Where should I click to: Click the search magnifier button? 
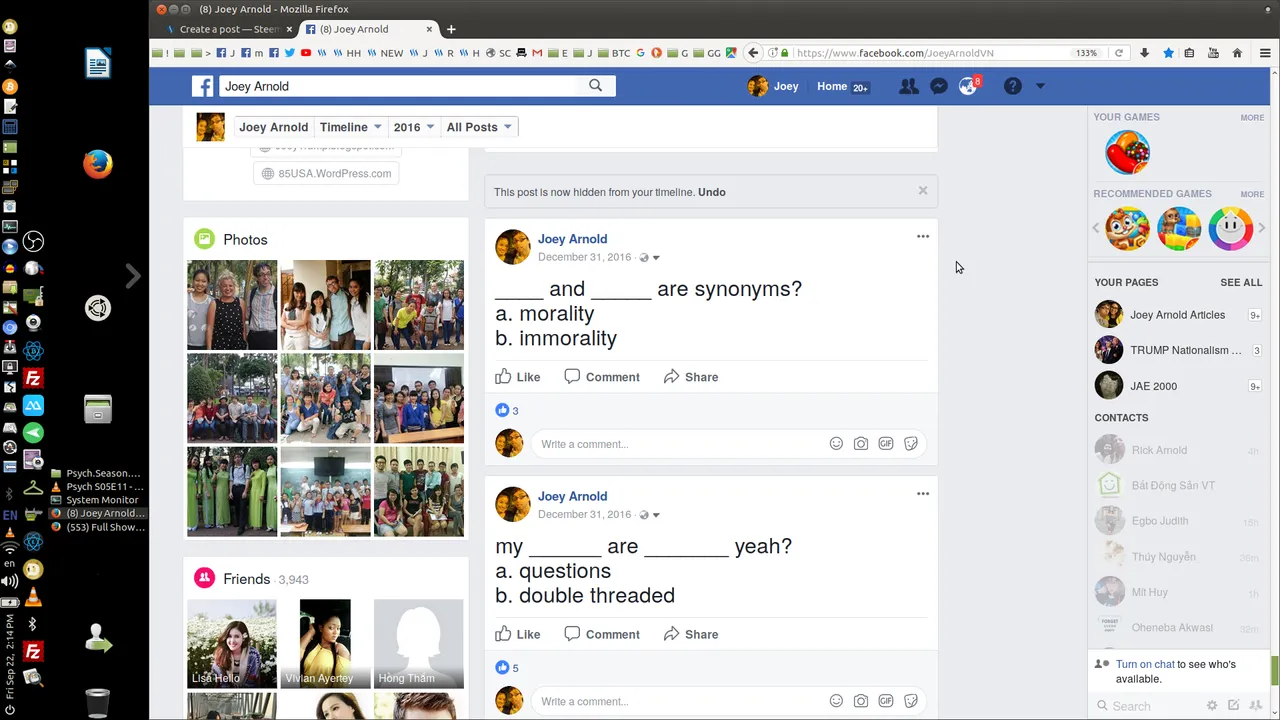(596, 86)
